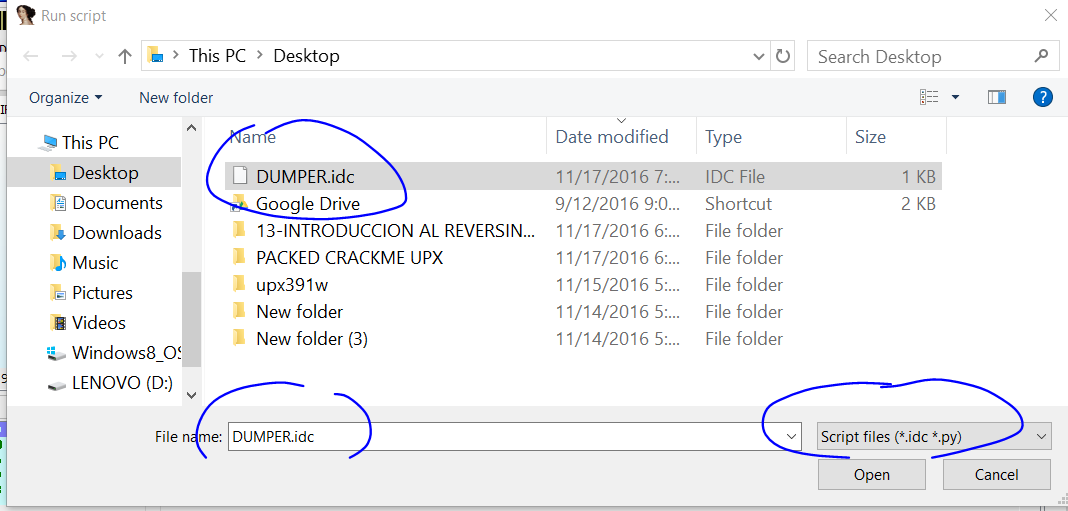Click the change view icon
Screen dimensions: 1068x511
[x=930, y=97]
